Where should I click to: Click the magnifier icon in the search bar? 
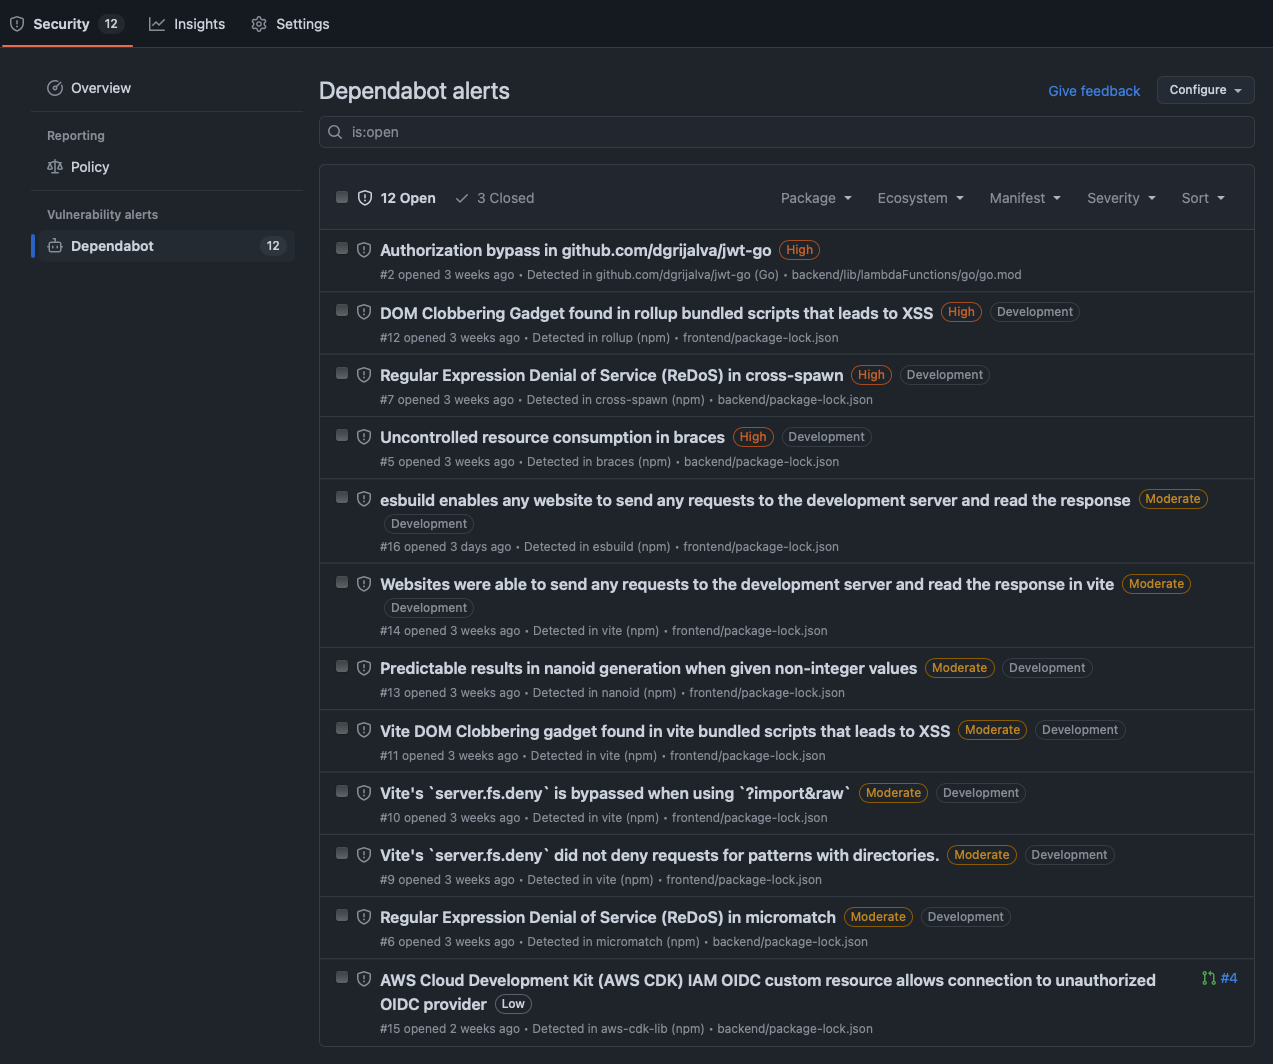point(335,131)
